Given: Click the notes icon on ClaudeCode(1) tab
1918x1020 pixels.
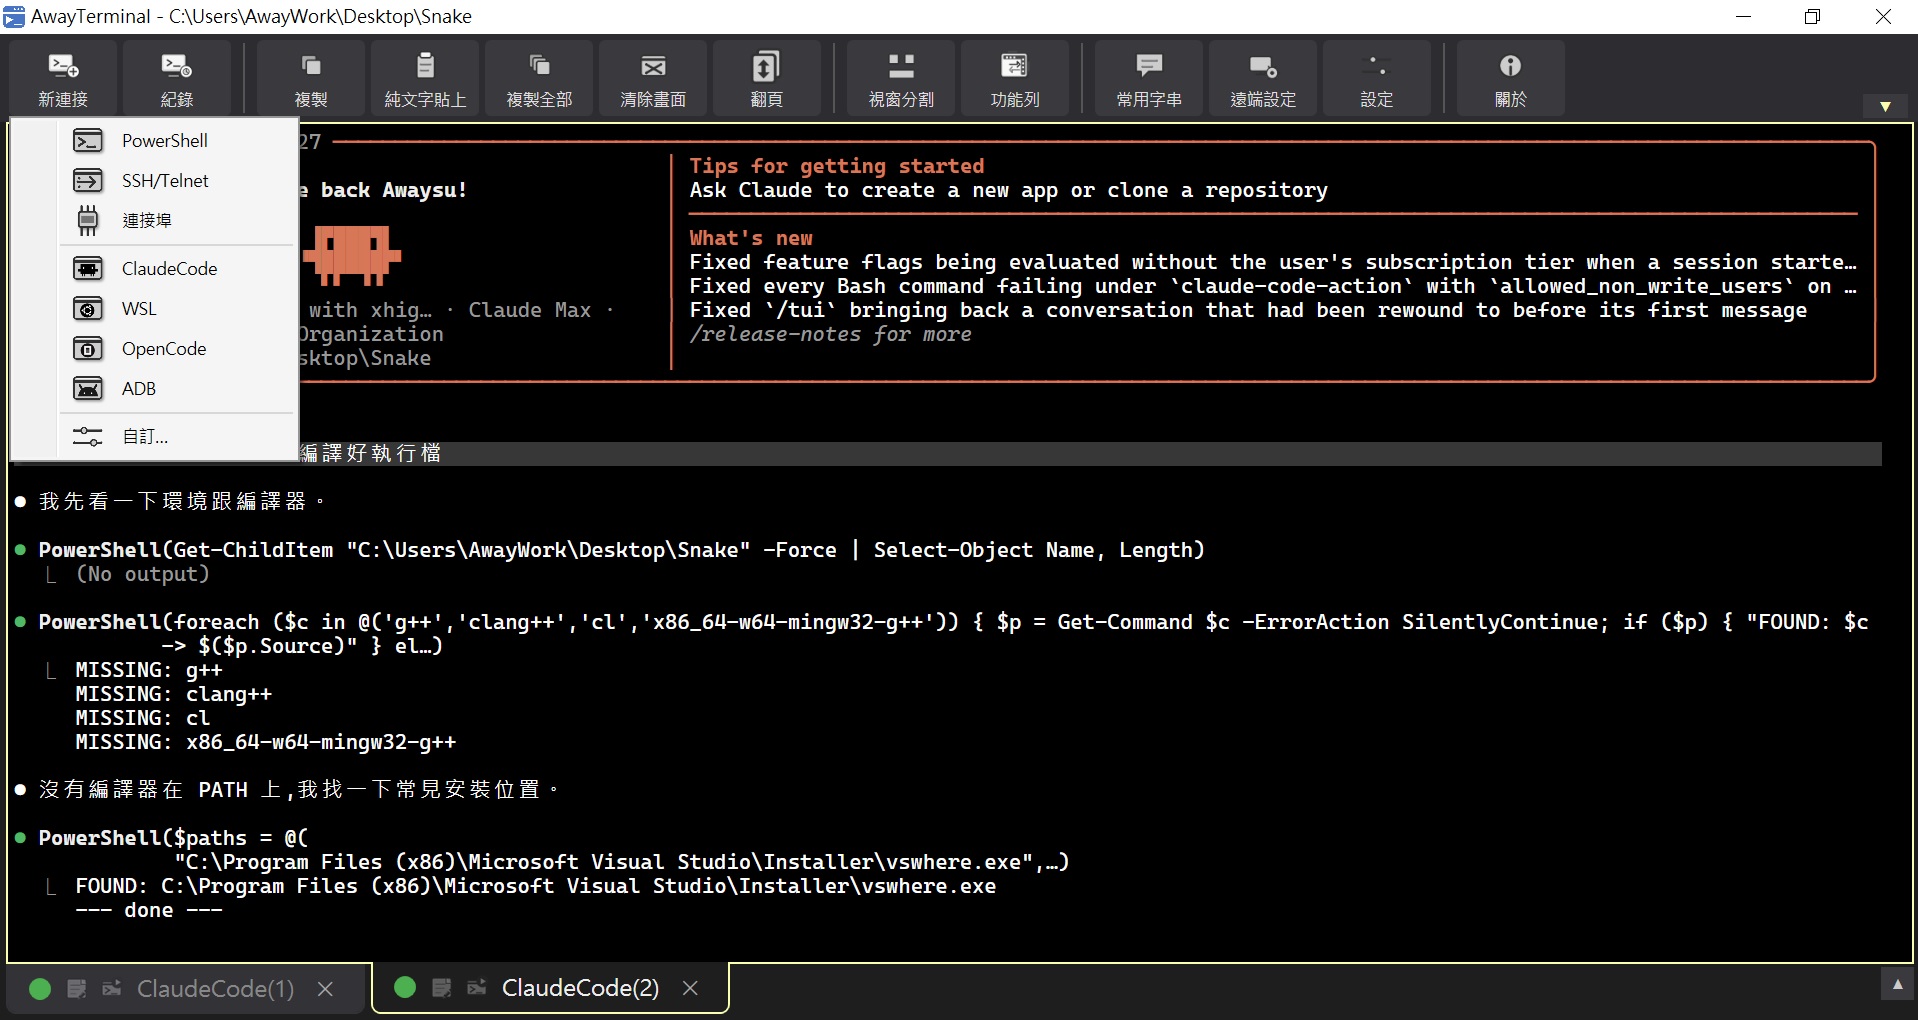Looking at the screenshot, I should (77, 989).
